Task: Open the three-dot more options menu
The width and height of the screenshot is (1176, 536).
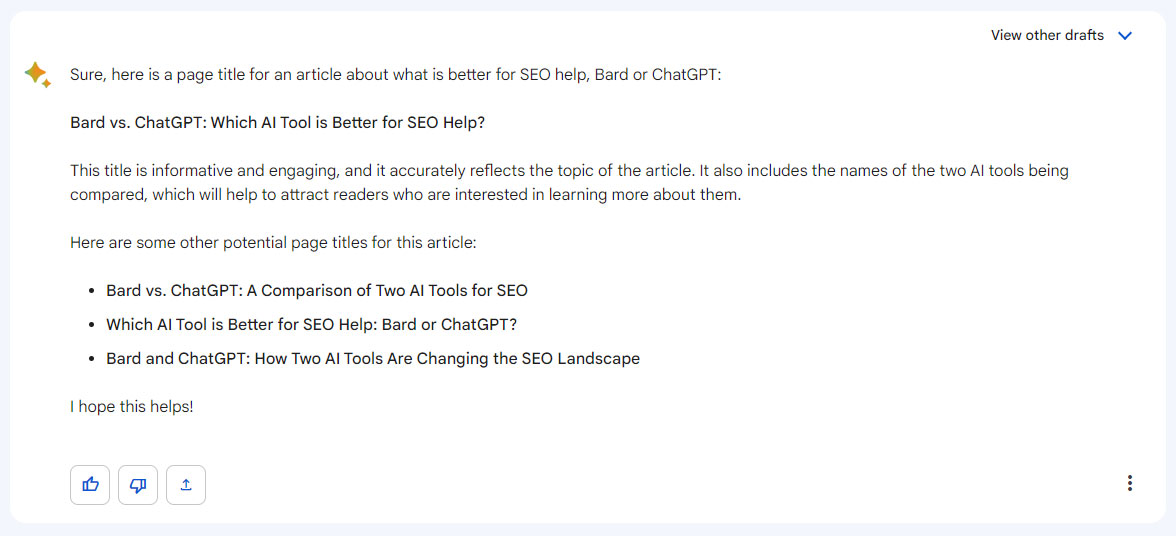Action: click(x=1130, y=484)
